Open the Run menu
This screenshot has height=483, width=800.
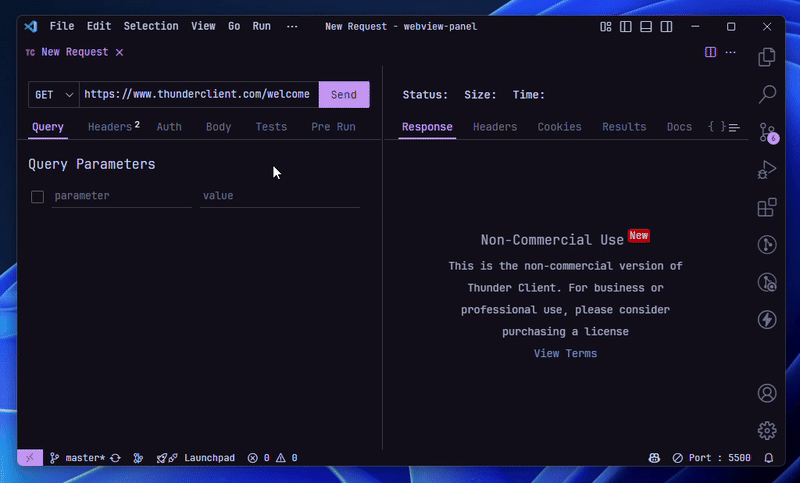[x=262, y=27]
